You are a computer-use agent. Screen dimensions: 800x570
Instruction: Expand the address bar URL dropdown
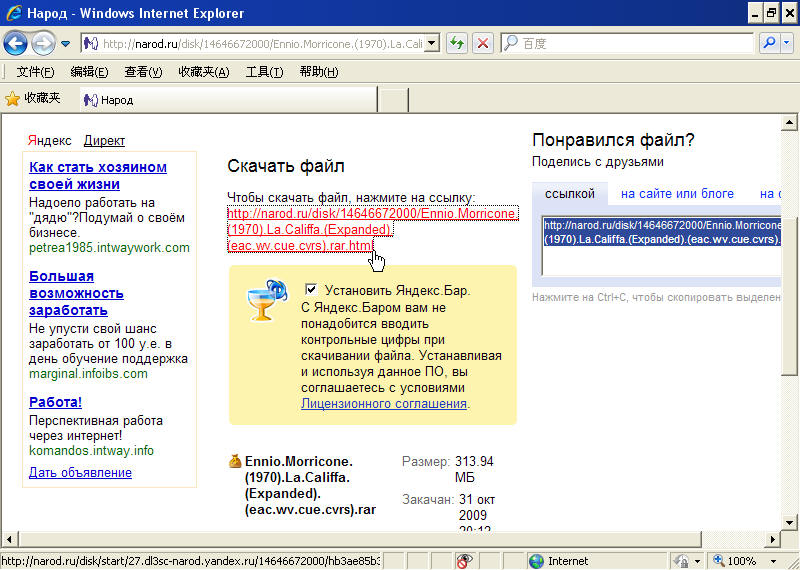pos(432,44)
